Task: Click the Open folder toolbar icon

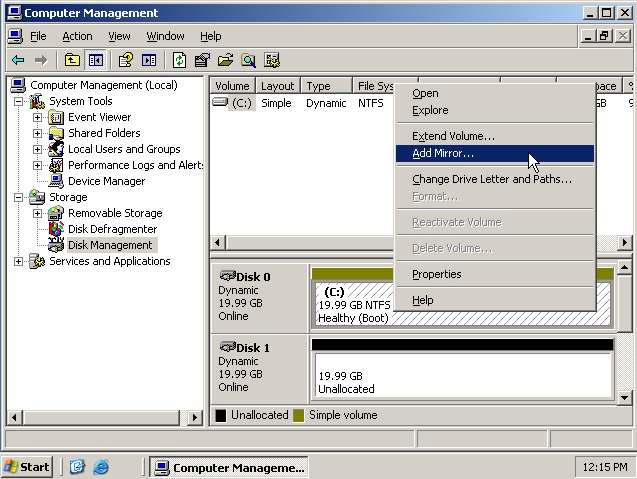Action: tap(225, 61)
